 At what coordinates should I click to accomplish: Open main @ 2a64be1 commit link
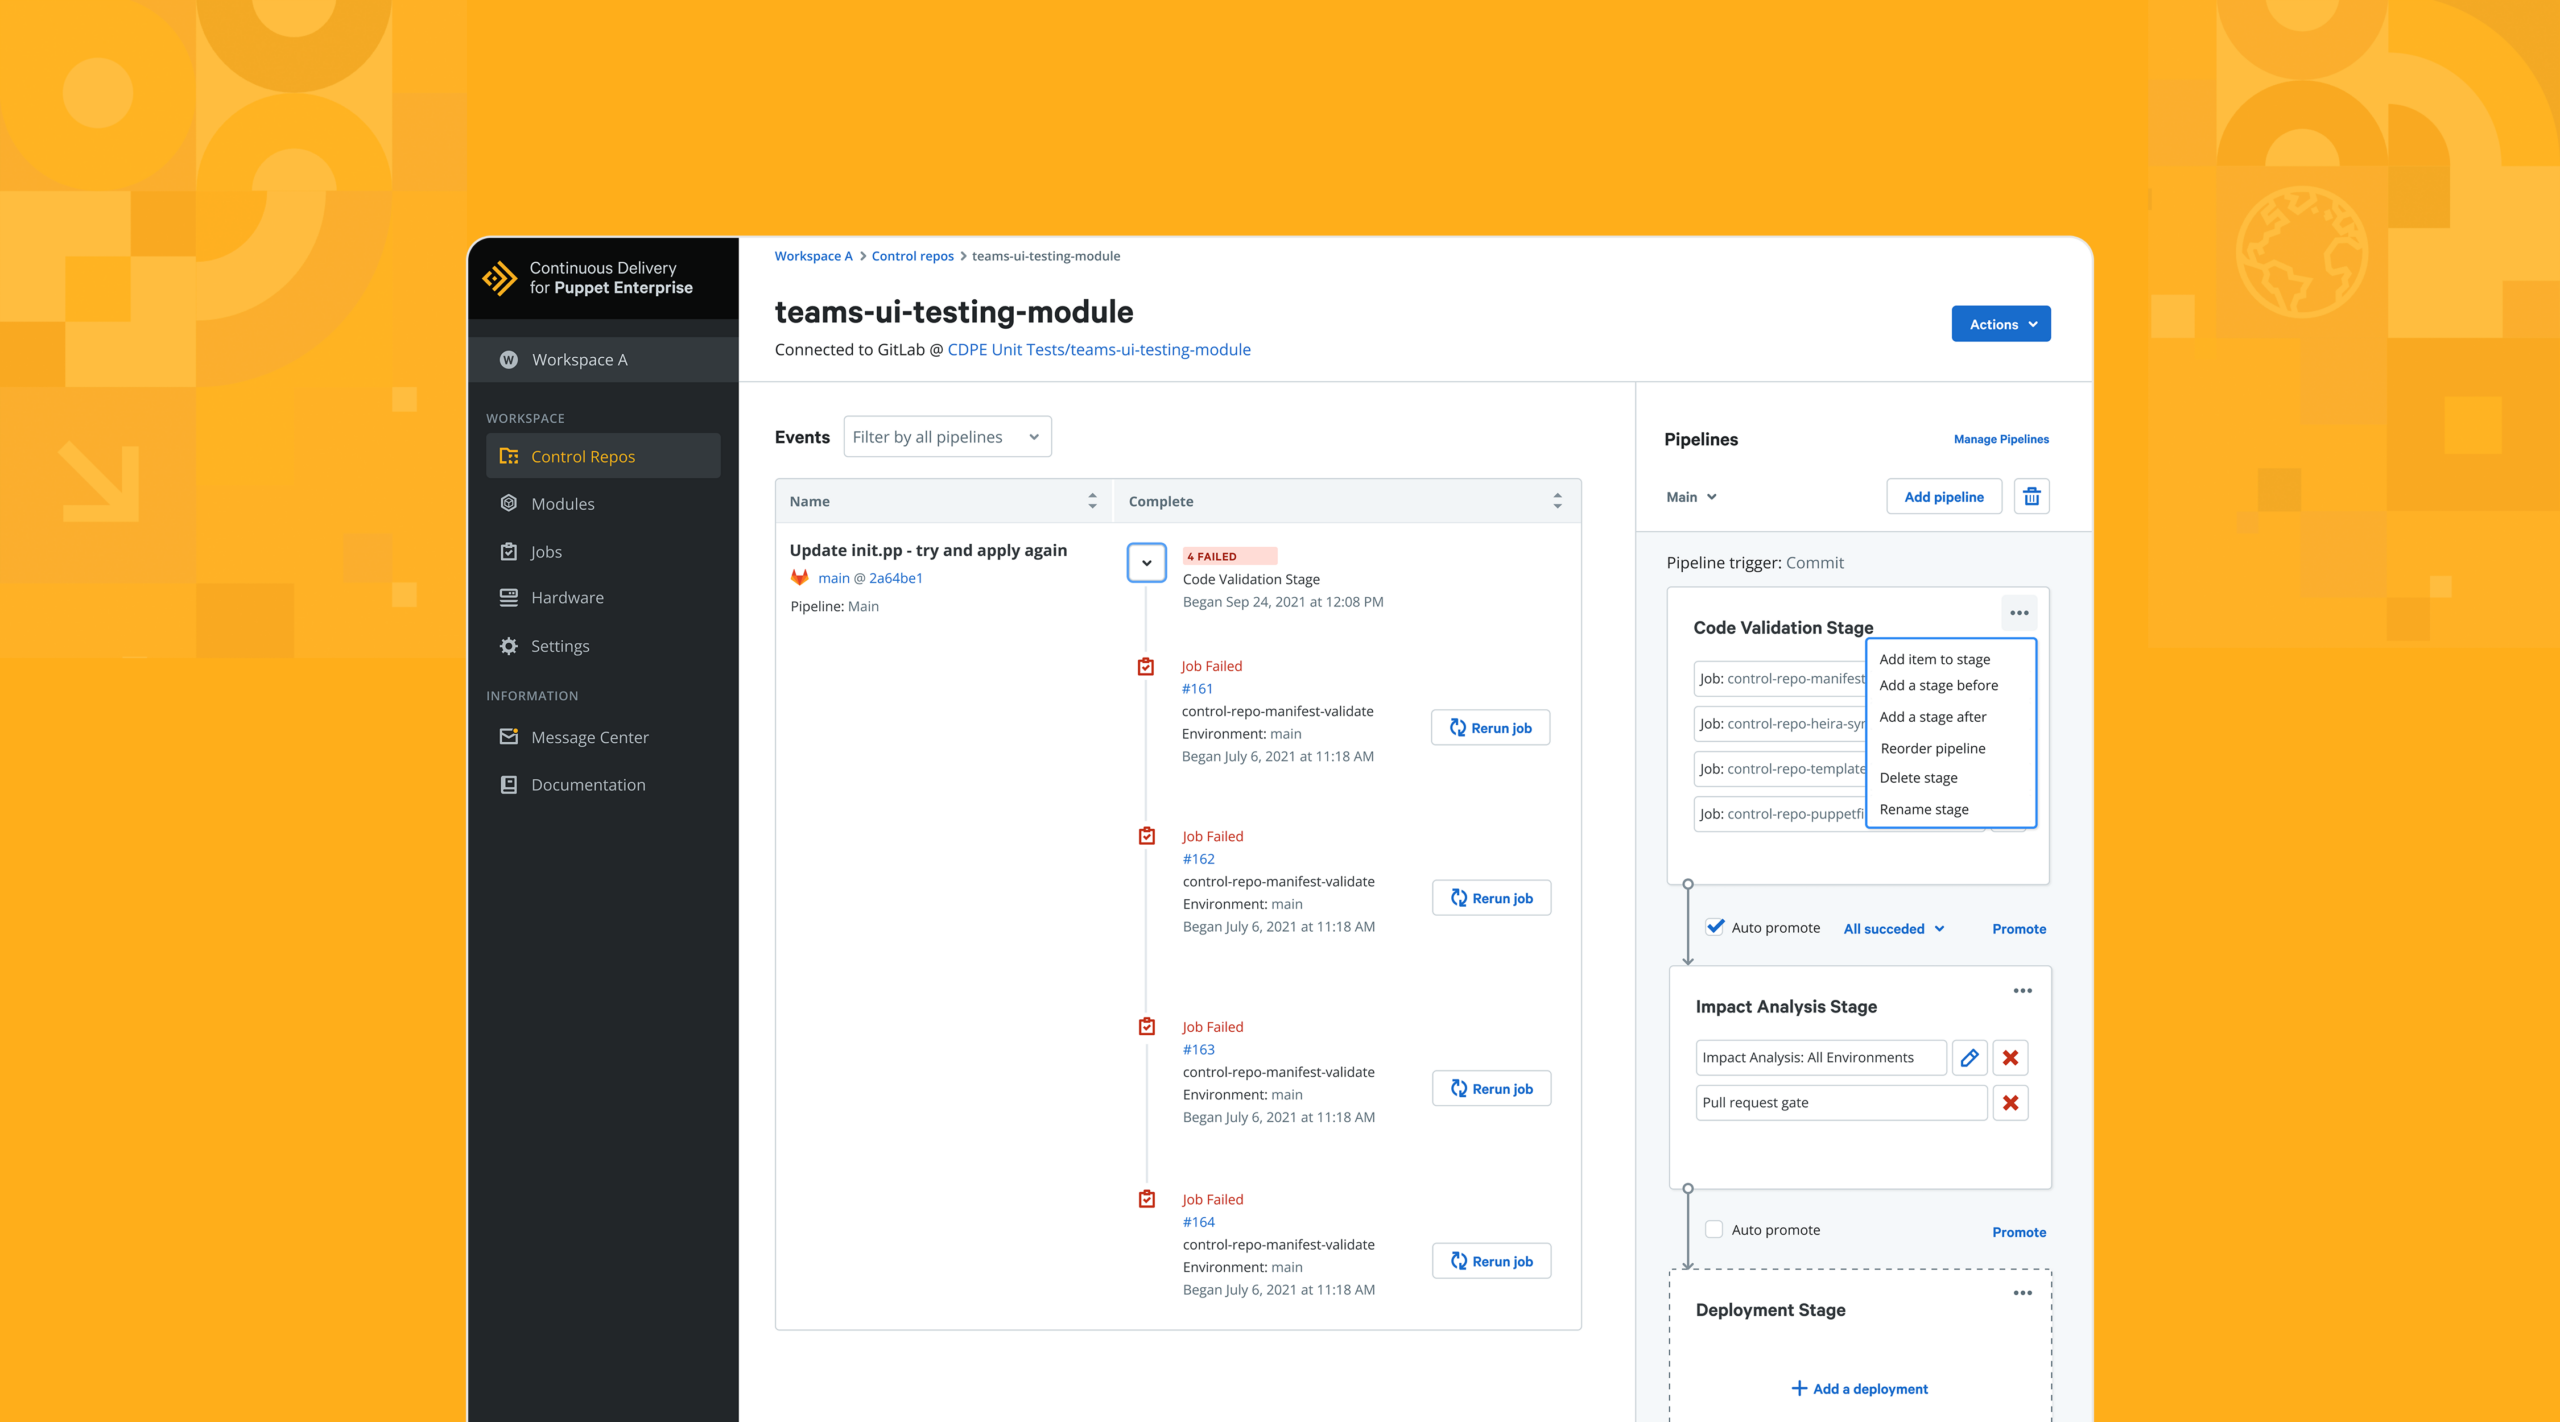coord(870,578)
